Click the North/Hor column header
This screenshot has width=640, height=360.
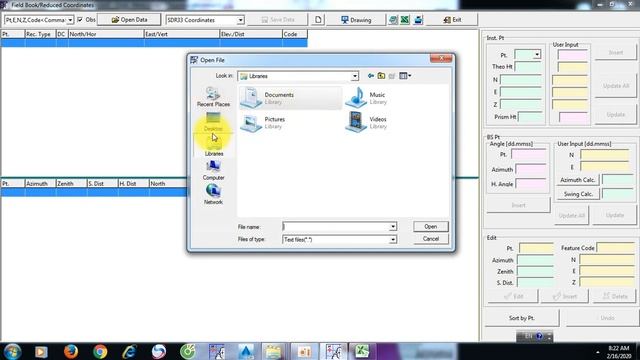click(106, 34)
